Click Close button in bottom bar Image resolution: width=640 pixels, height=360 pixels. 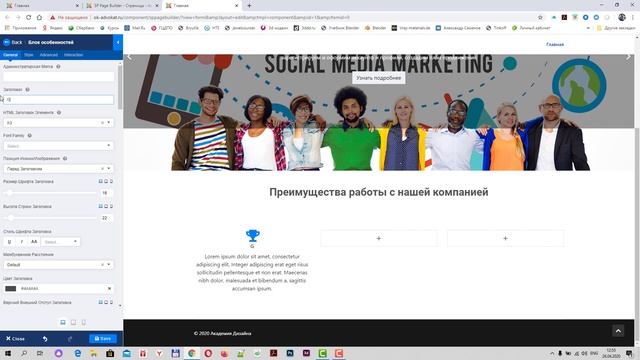coord(15,339)
